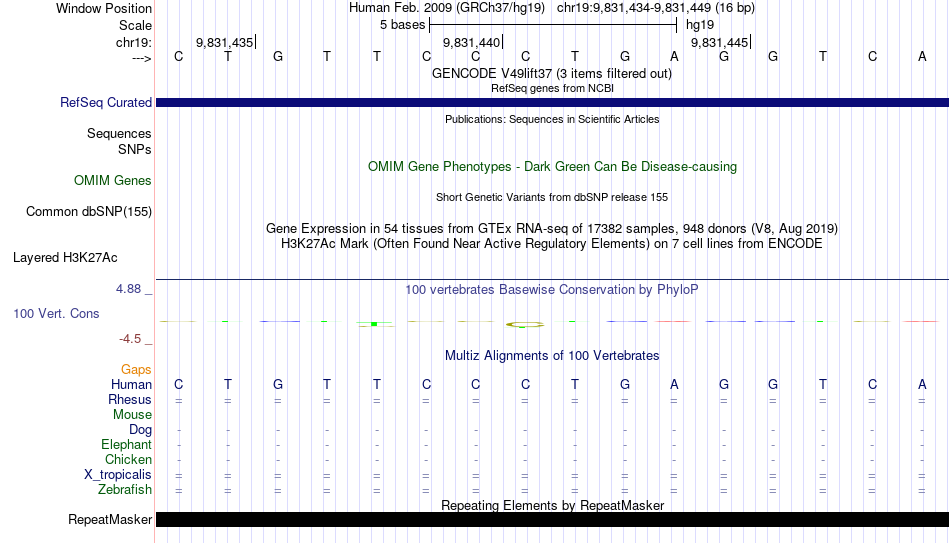Click the OMIM Gene Phenotypes track title
The width and height of the screenshot is (950, 543).
pos(552,167)
